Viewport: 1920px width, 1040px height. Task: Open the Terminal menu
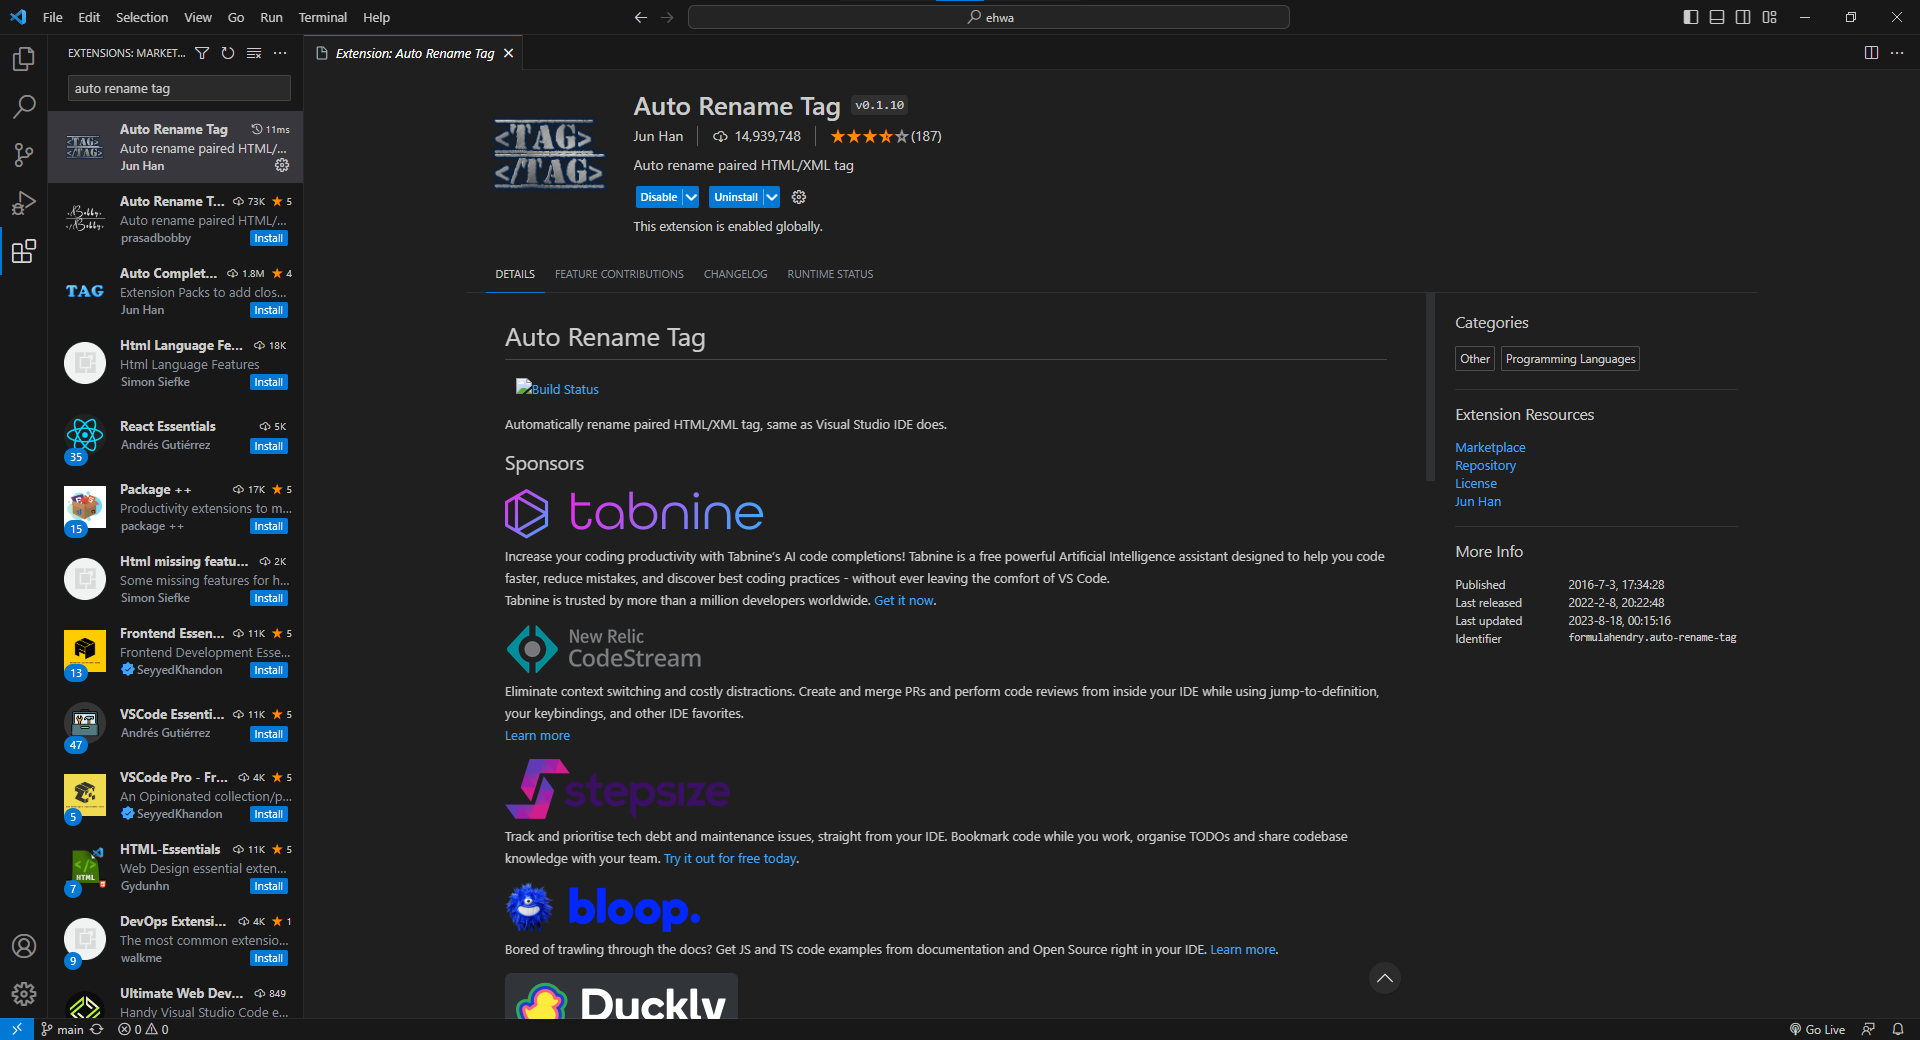pyautogui.click(x=322, y=17)
